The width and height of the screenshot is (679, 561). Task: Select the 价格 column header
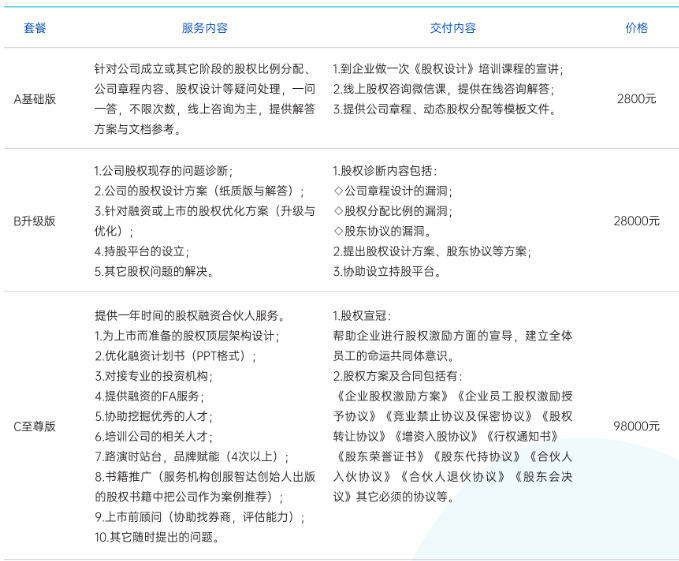coord(636,28)
